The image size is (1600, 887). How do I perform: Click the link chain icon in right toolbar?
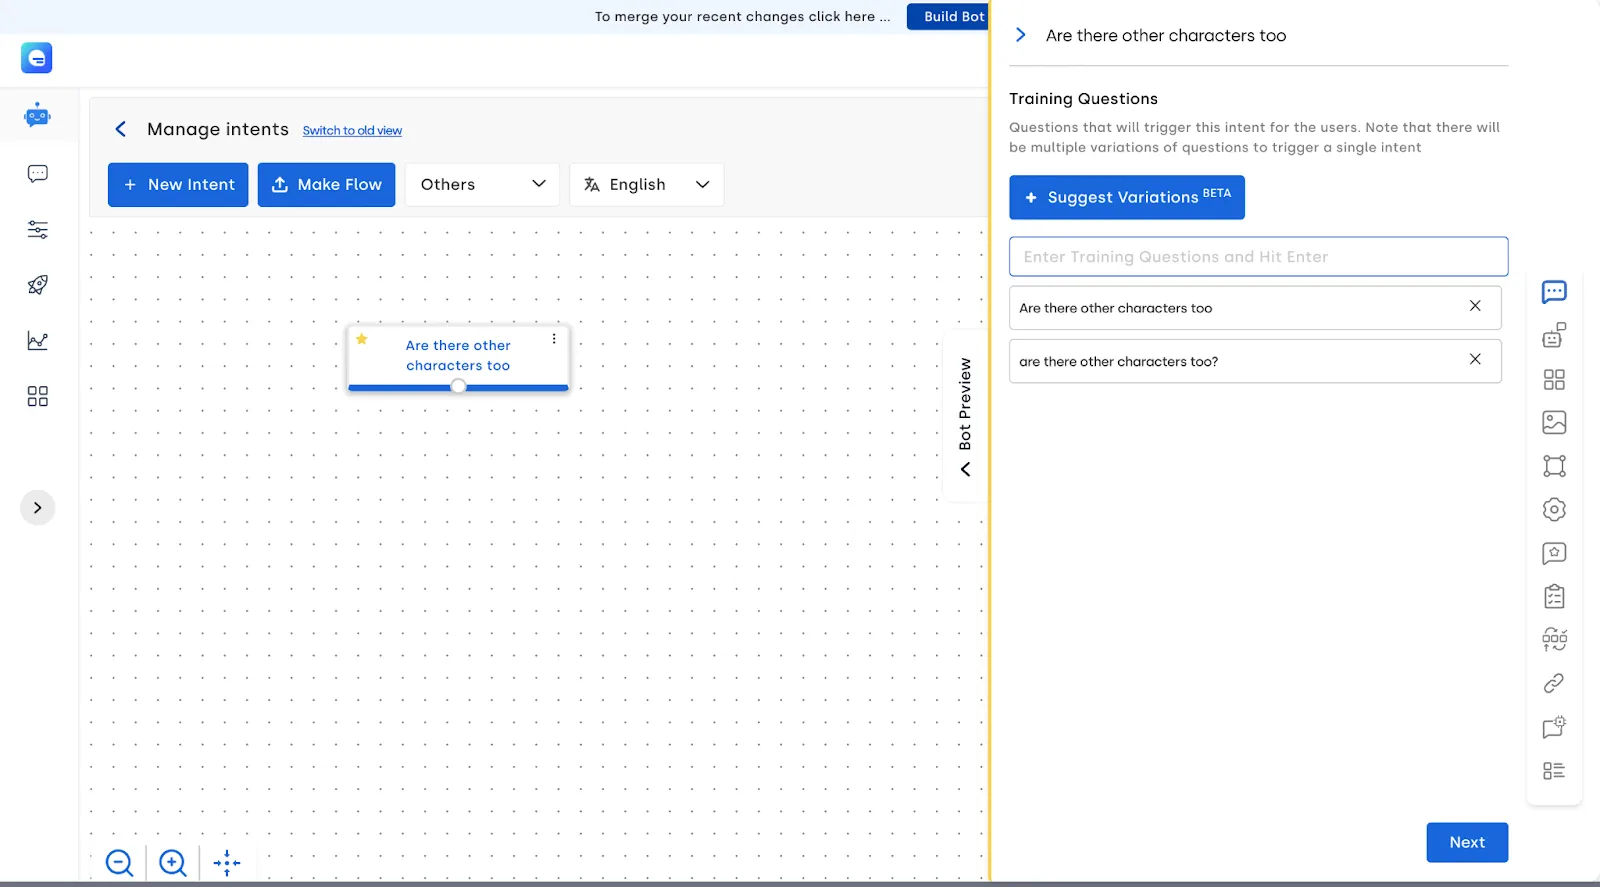point(1554,684)
